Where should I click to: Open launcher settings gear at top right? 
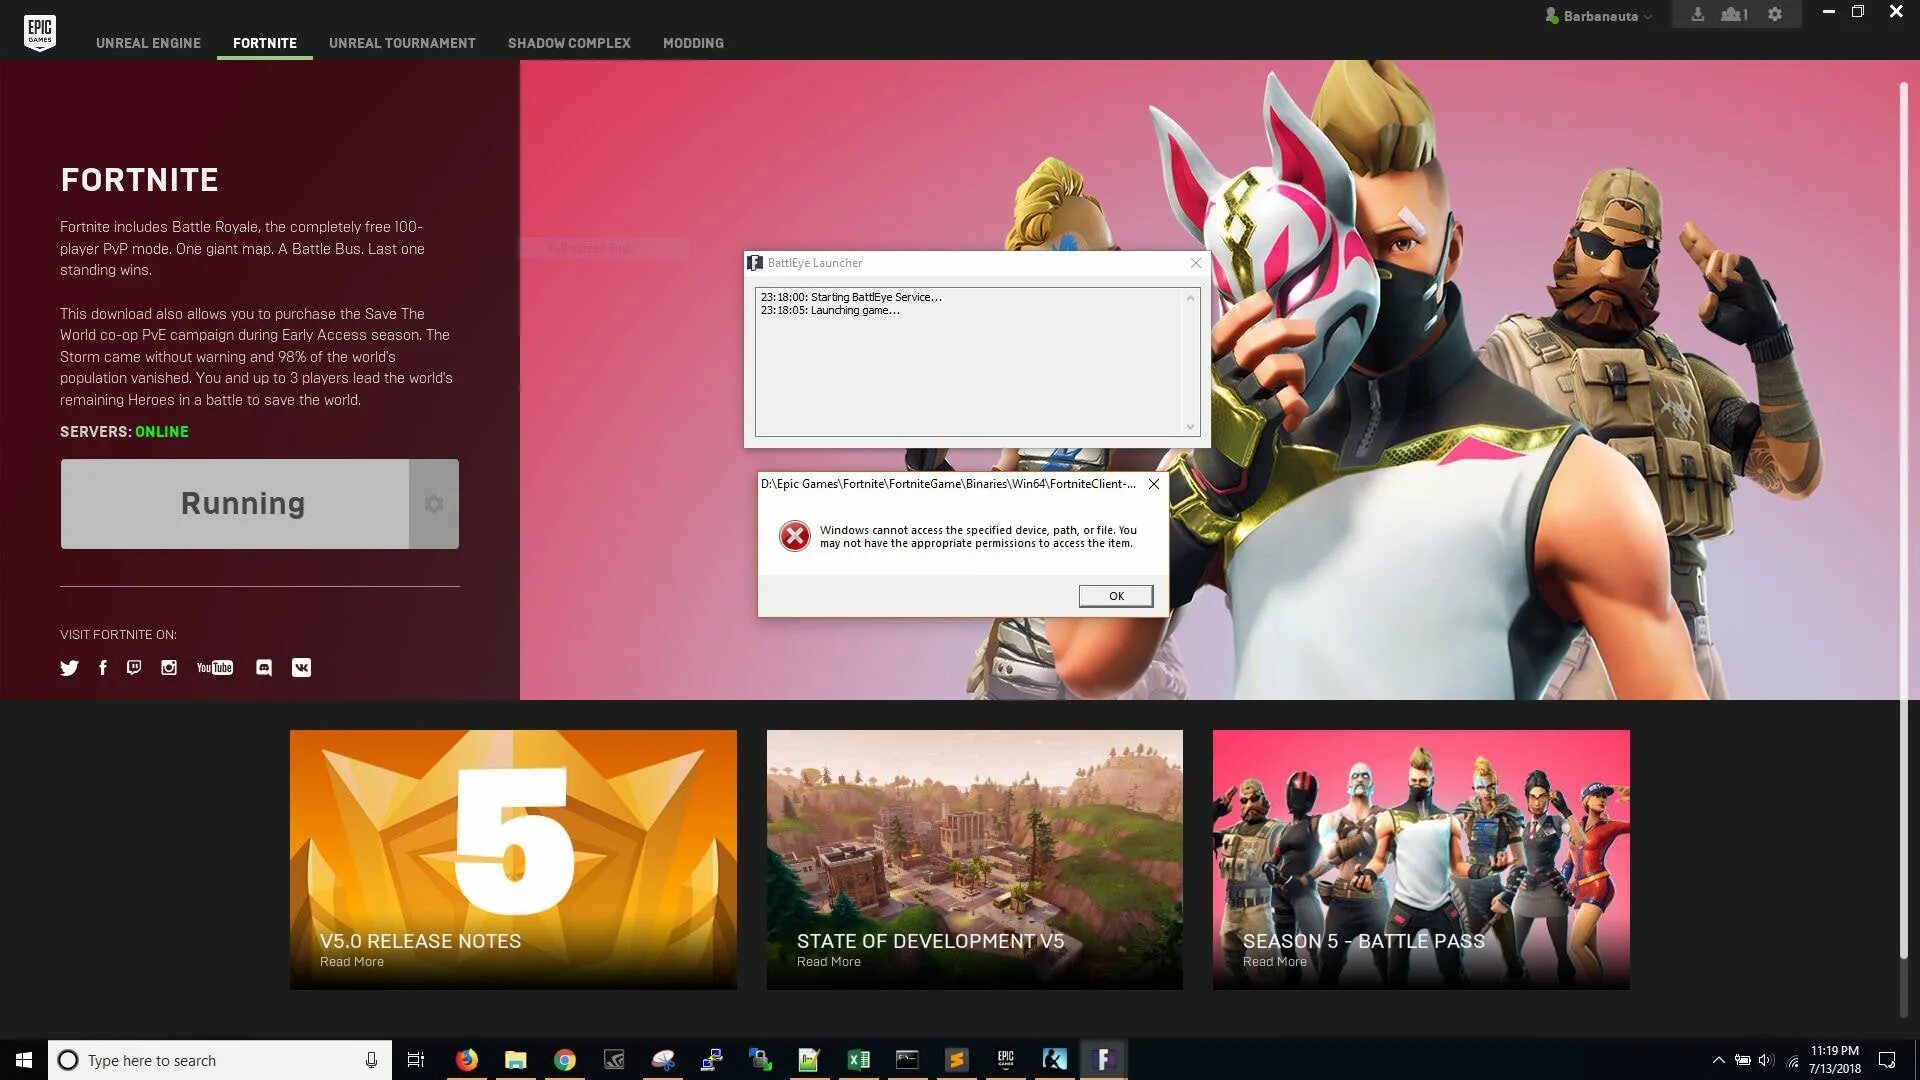(1774, 15)
